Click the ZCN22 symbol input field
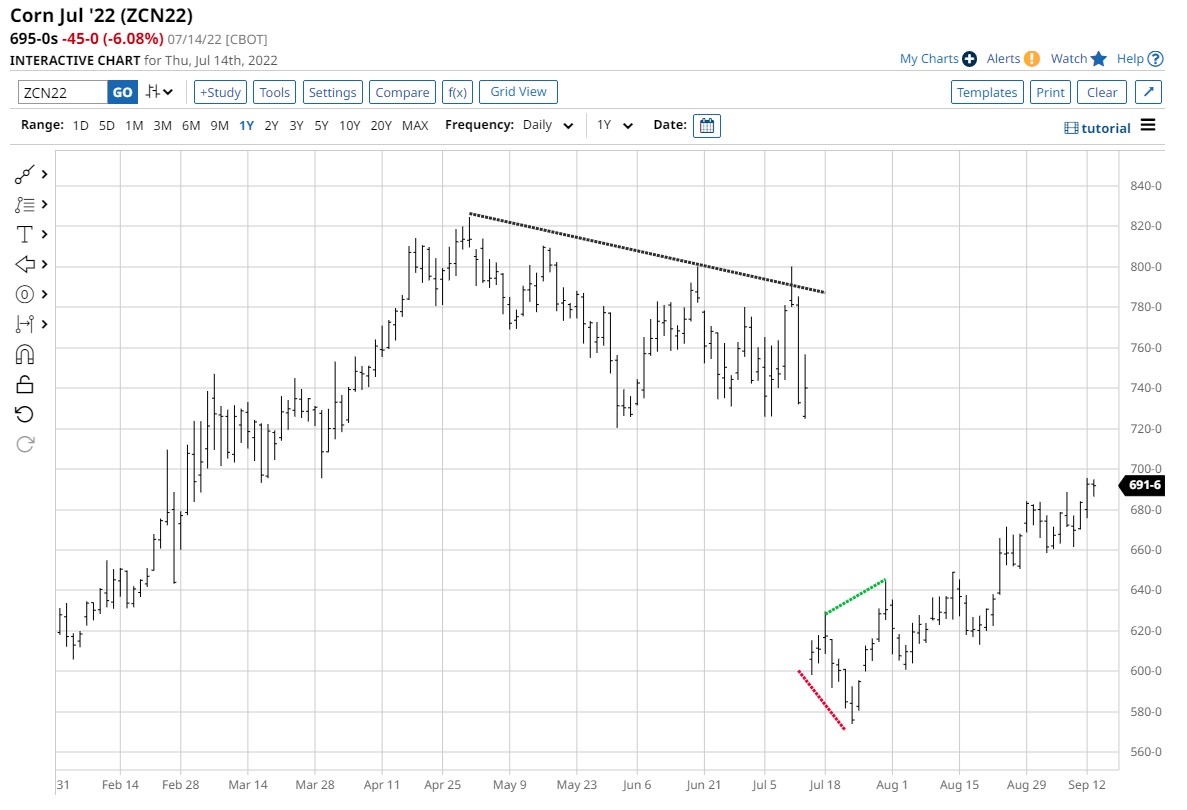 [x=63, y=92]
